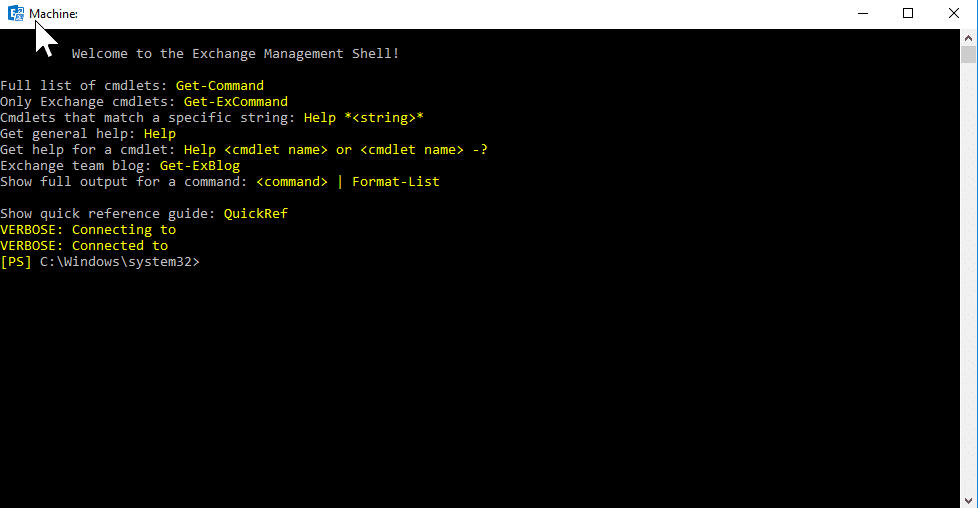Click the scrollbar up arrow
Screen dimensions: 978x508
click(968, 38)
